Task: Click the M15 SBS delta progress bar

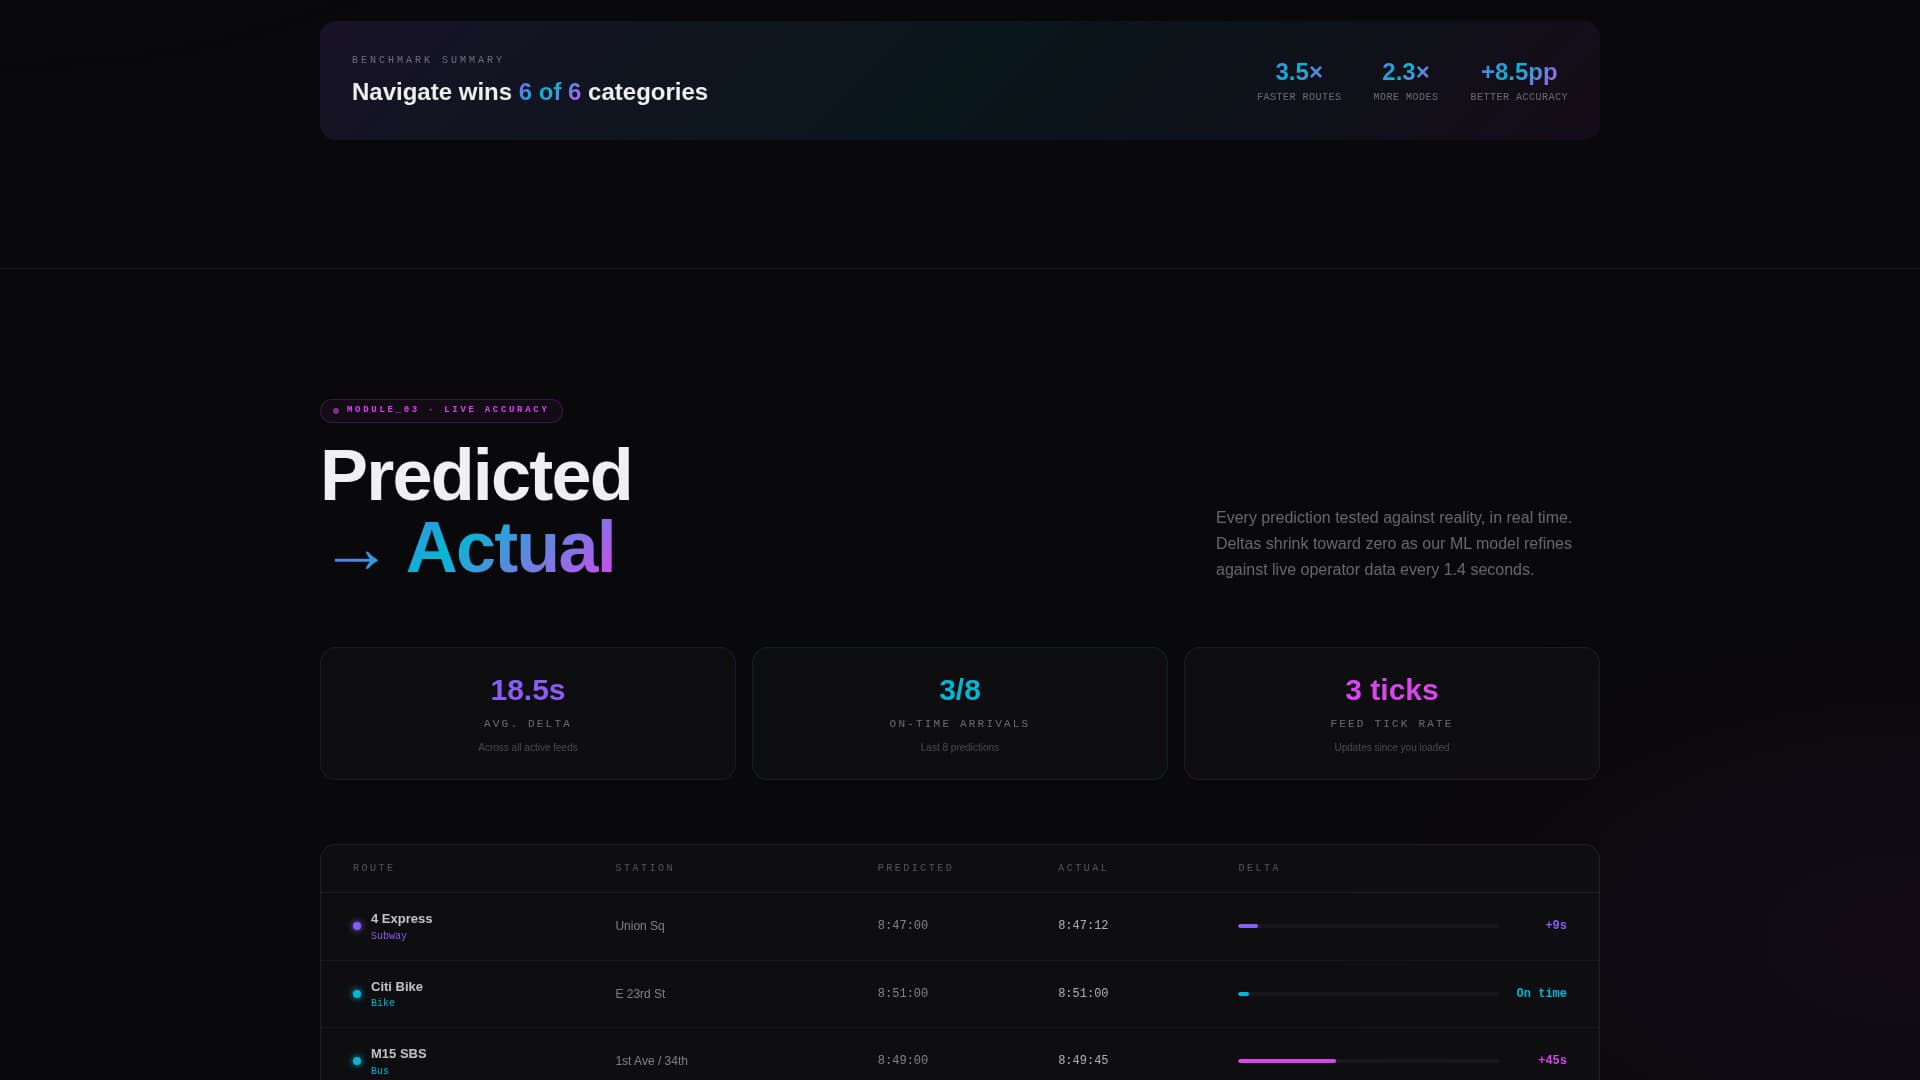Action: [x=1368, y=1061]
